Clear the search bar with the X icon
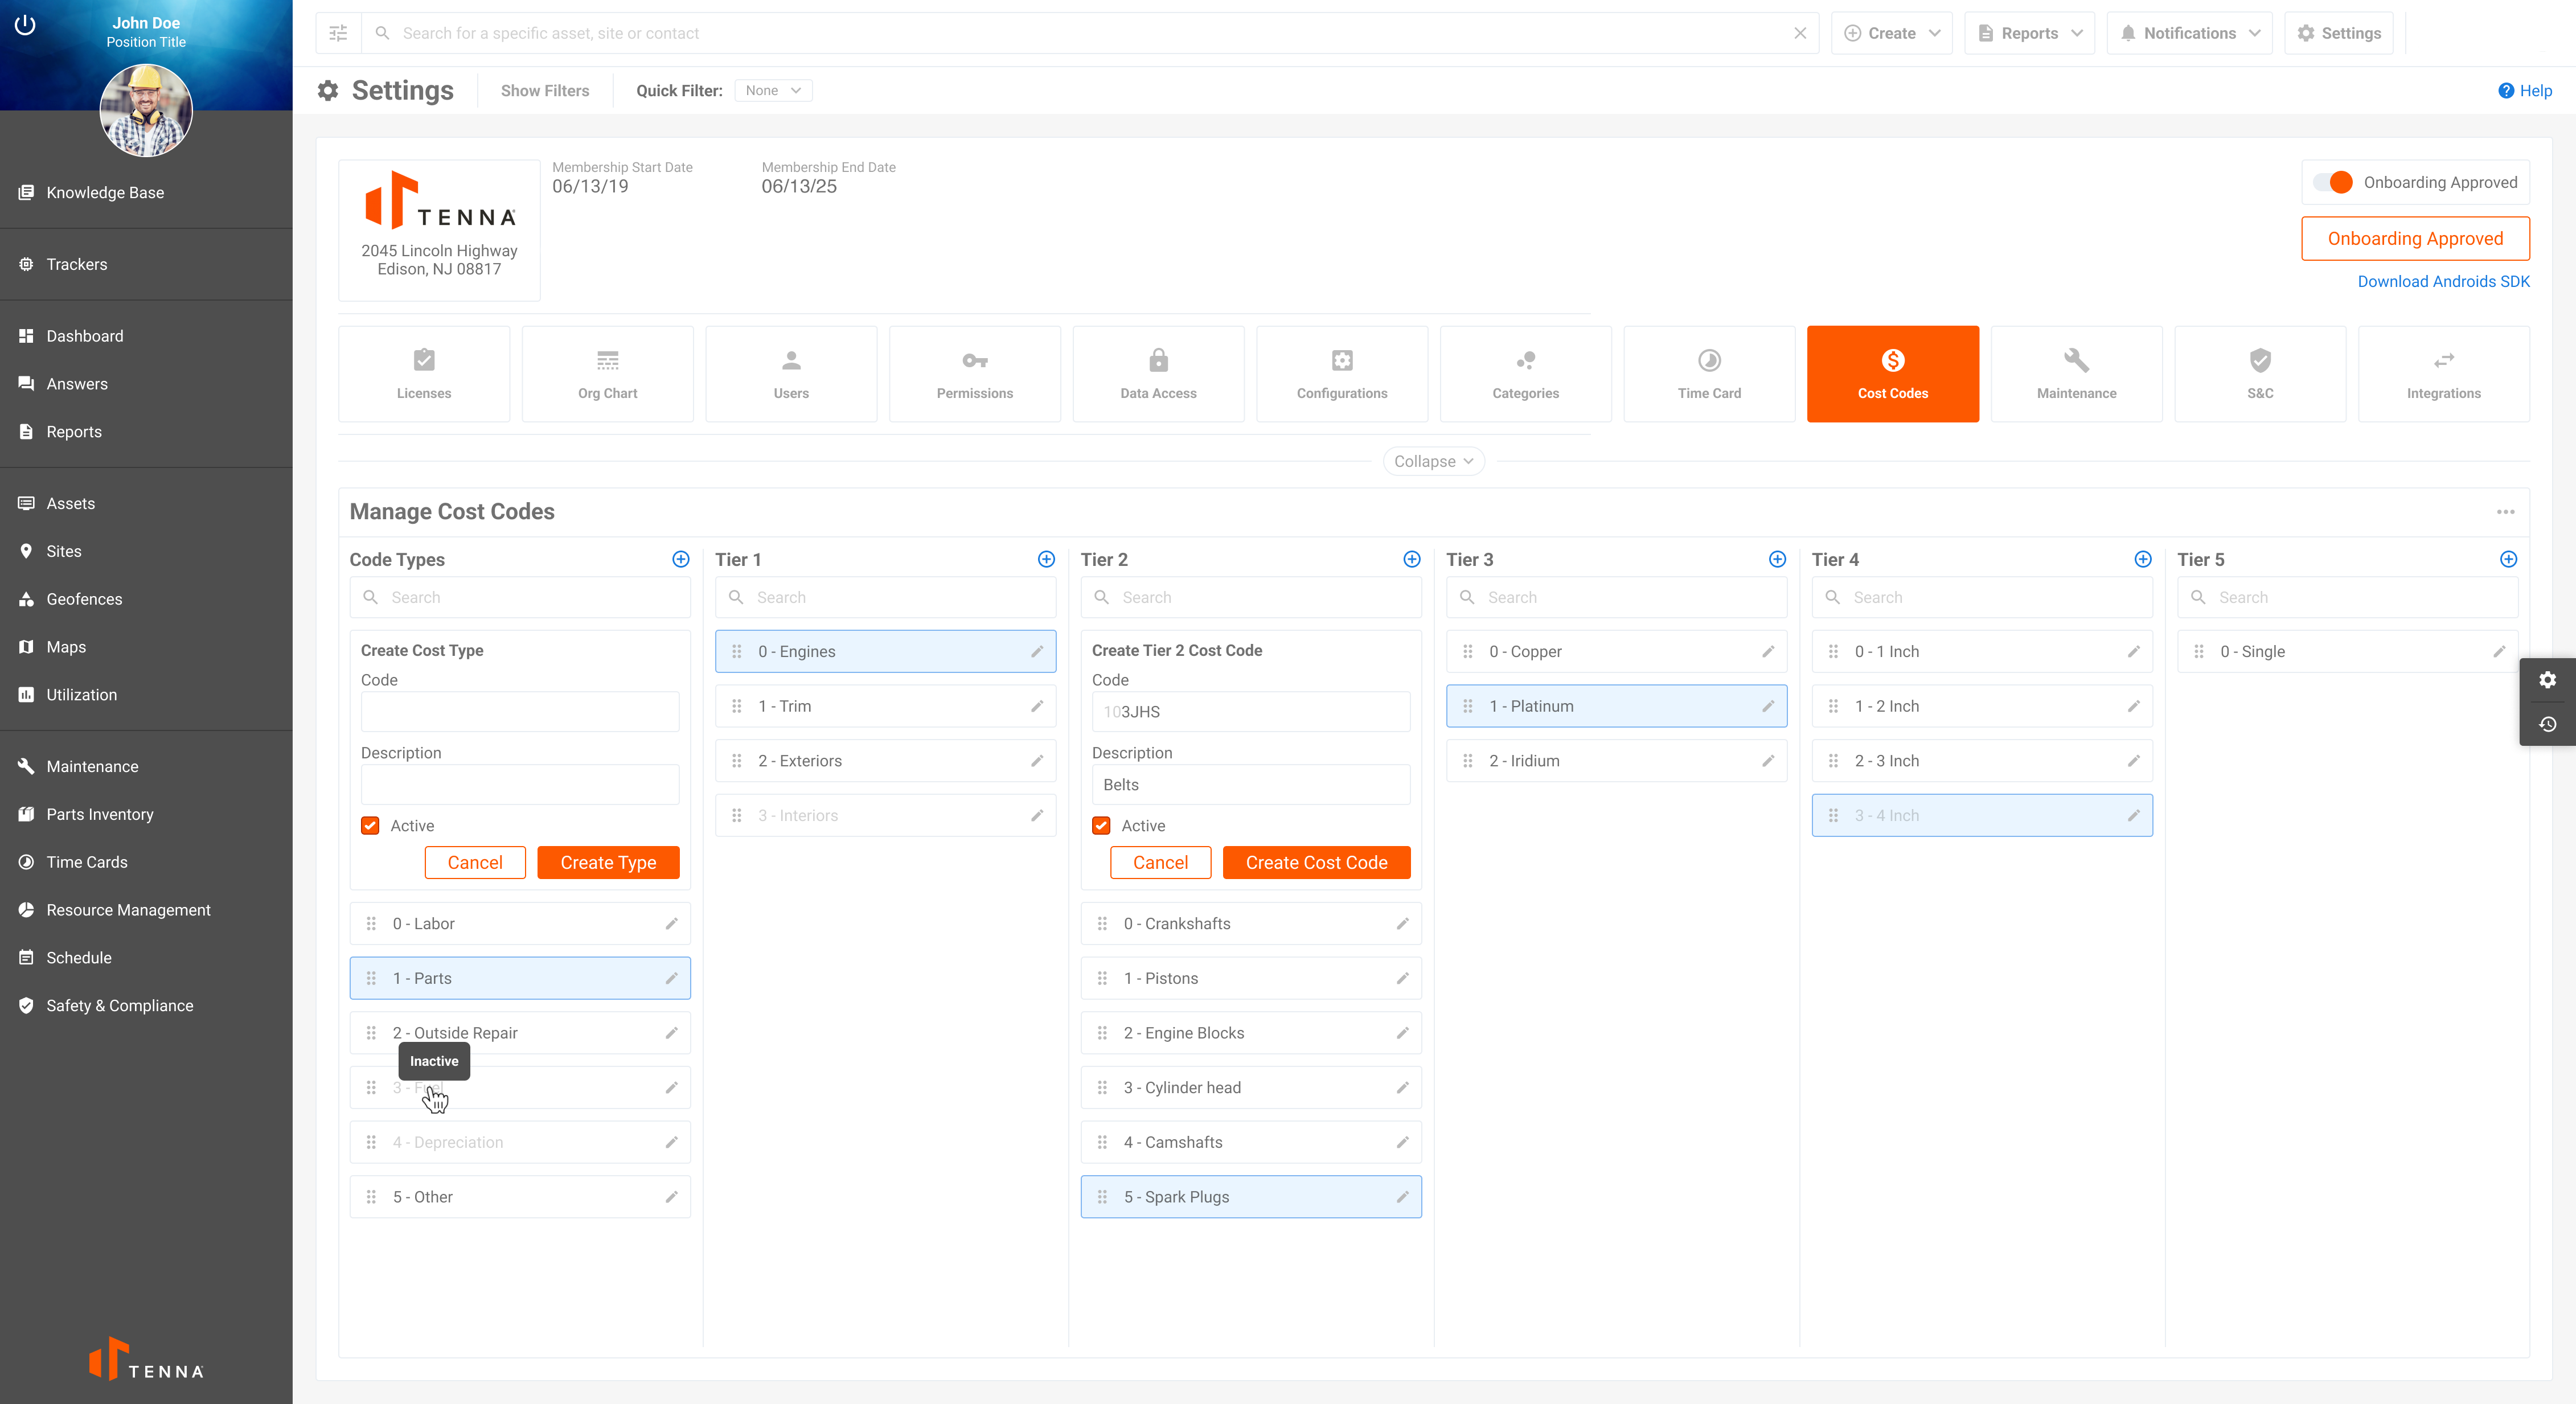The image size is (2576, 1404). [1800, 33]
